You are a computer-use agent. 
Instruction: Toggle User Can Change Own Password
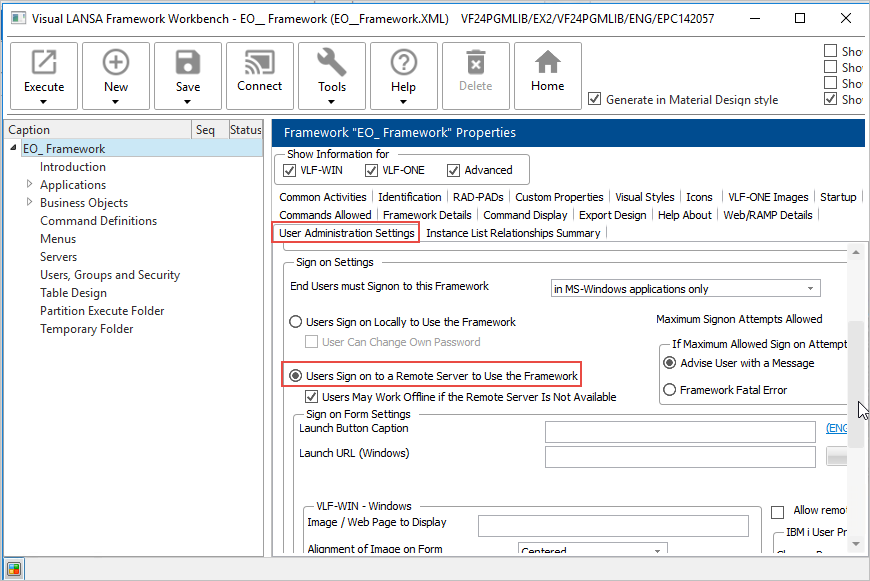tap(311, 342)
